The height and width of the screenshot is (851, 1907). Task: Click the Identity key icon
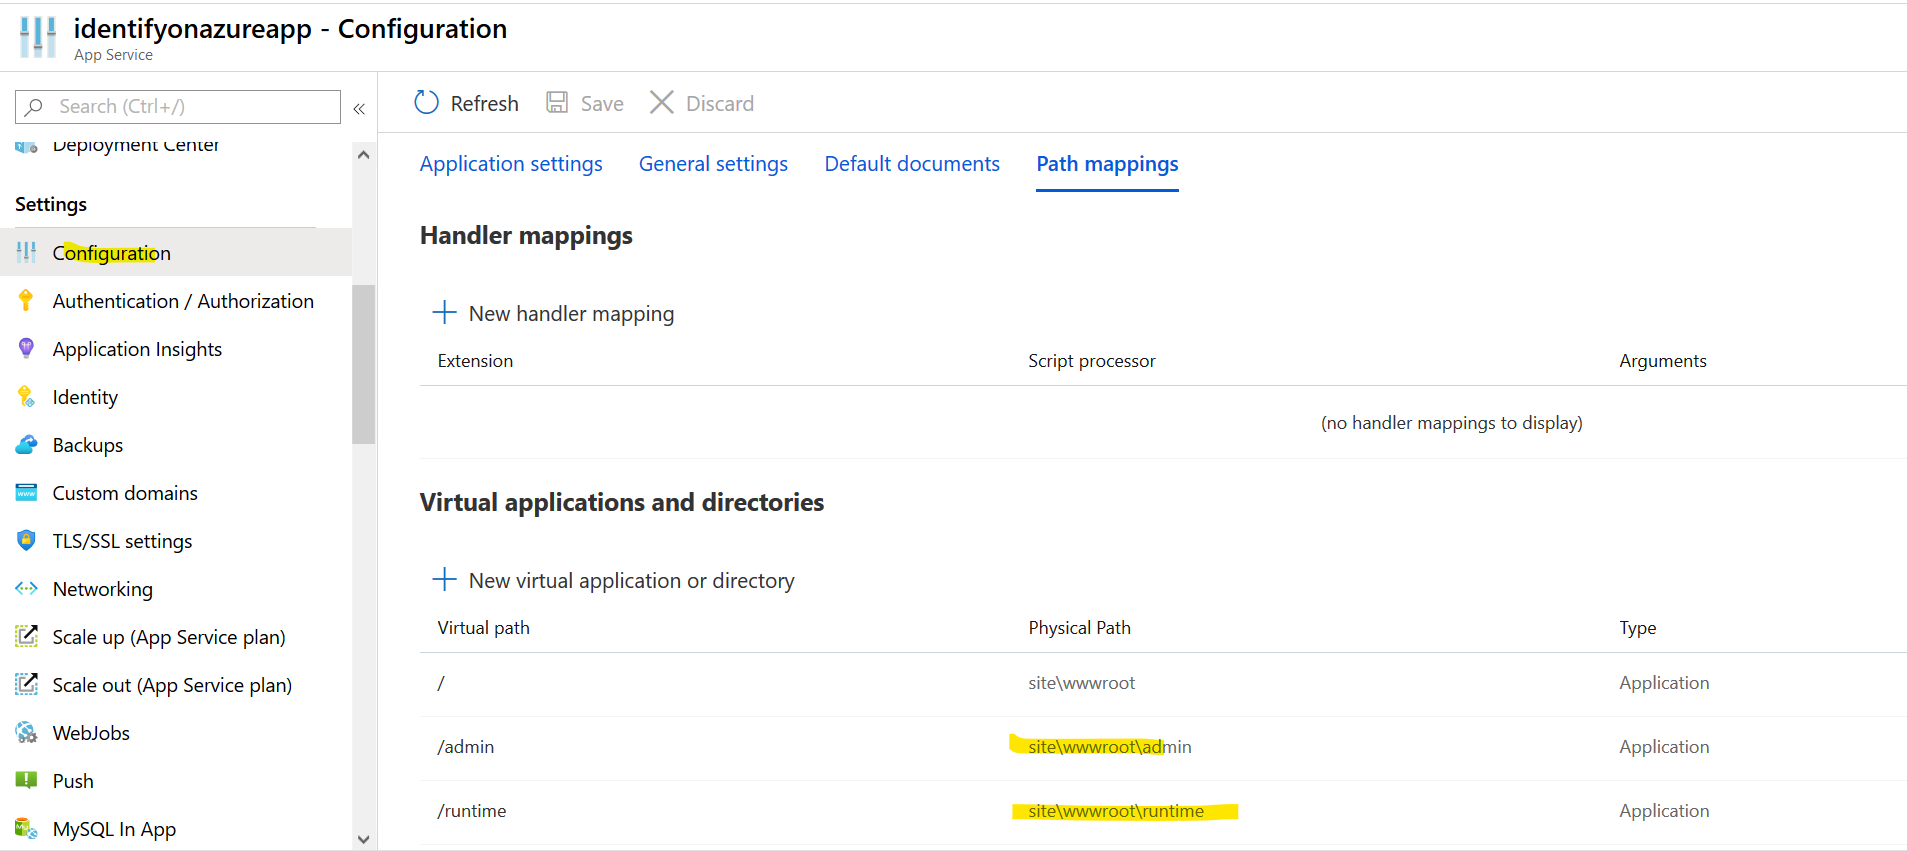(26, 397)
